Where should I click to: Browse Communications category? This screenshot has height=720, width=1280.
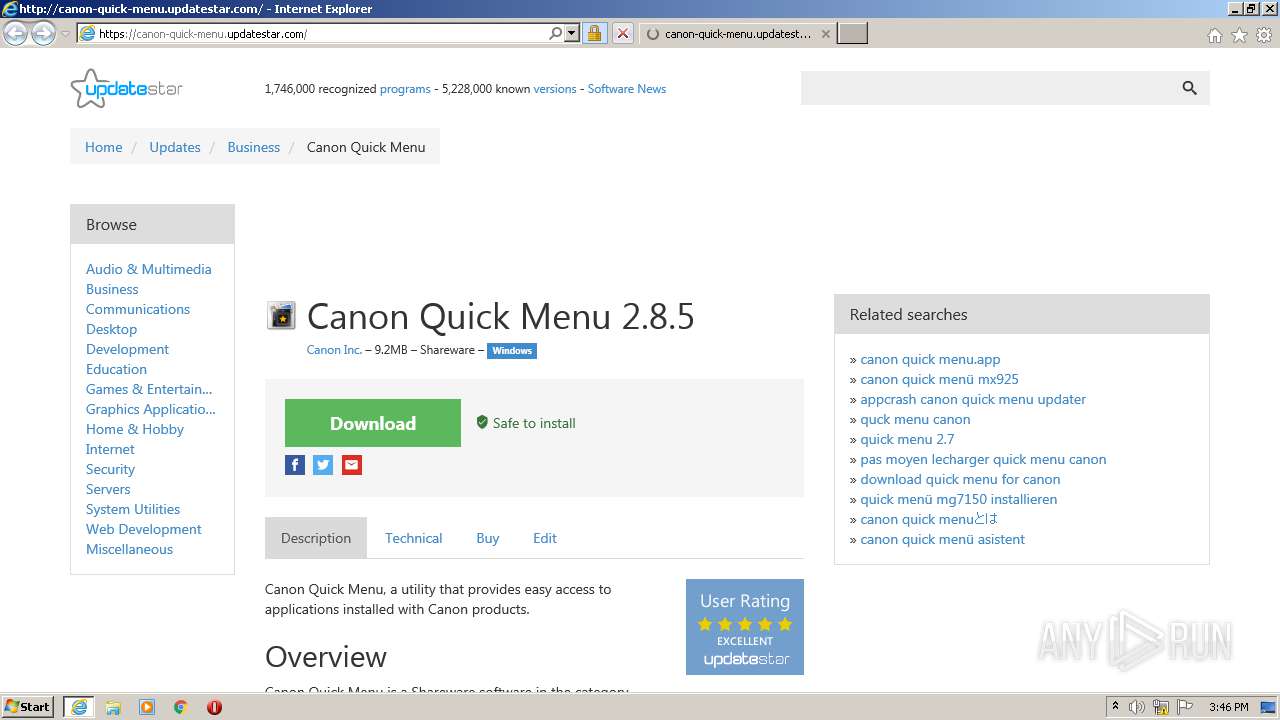(x=138, y=309)
